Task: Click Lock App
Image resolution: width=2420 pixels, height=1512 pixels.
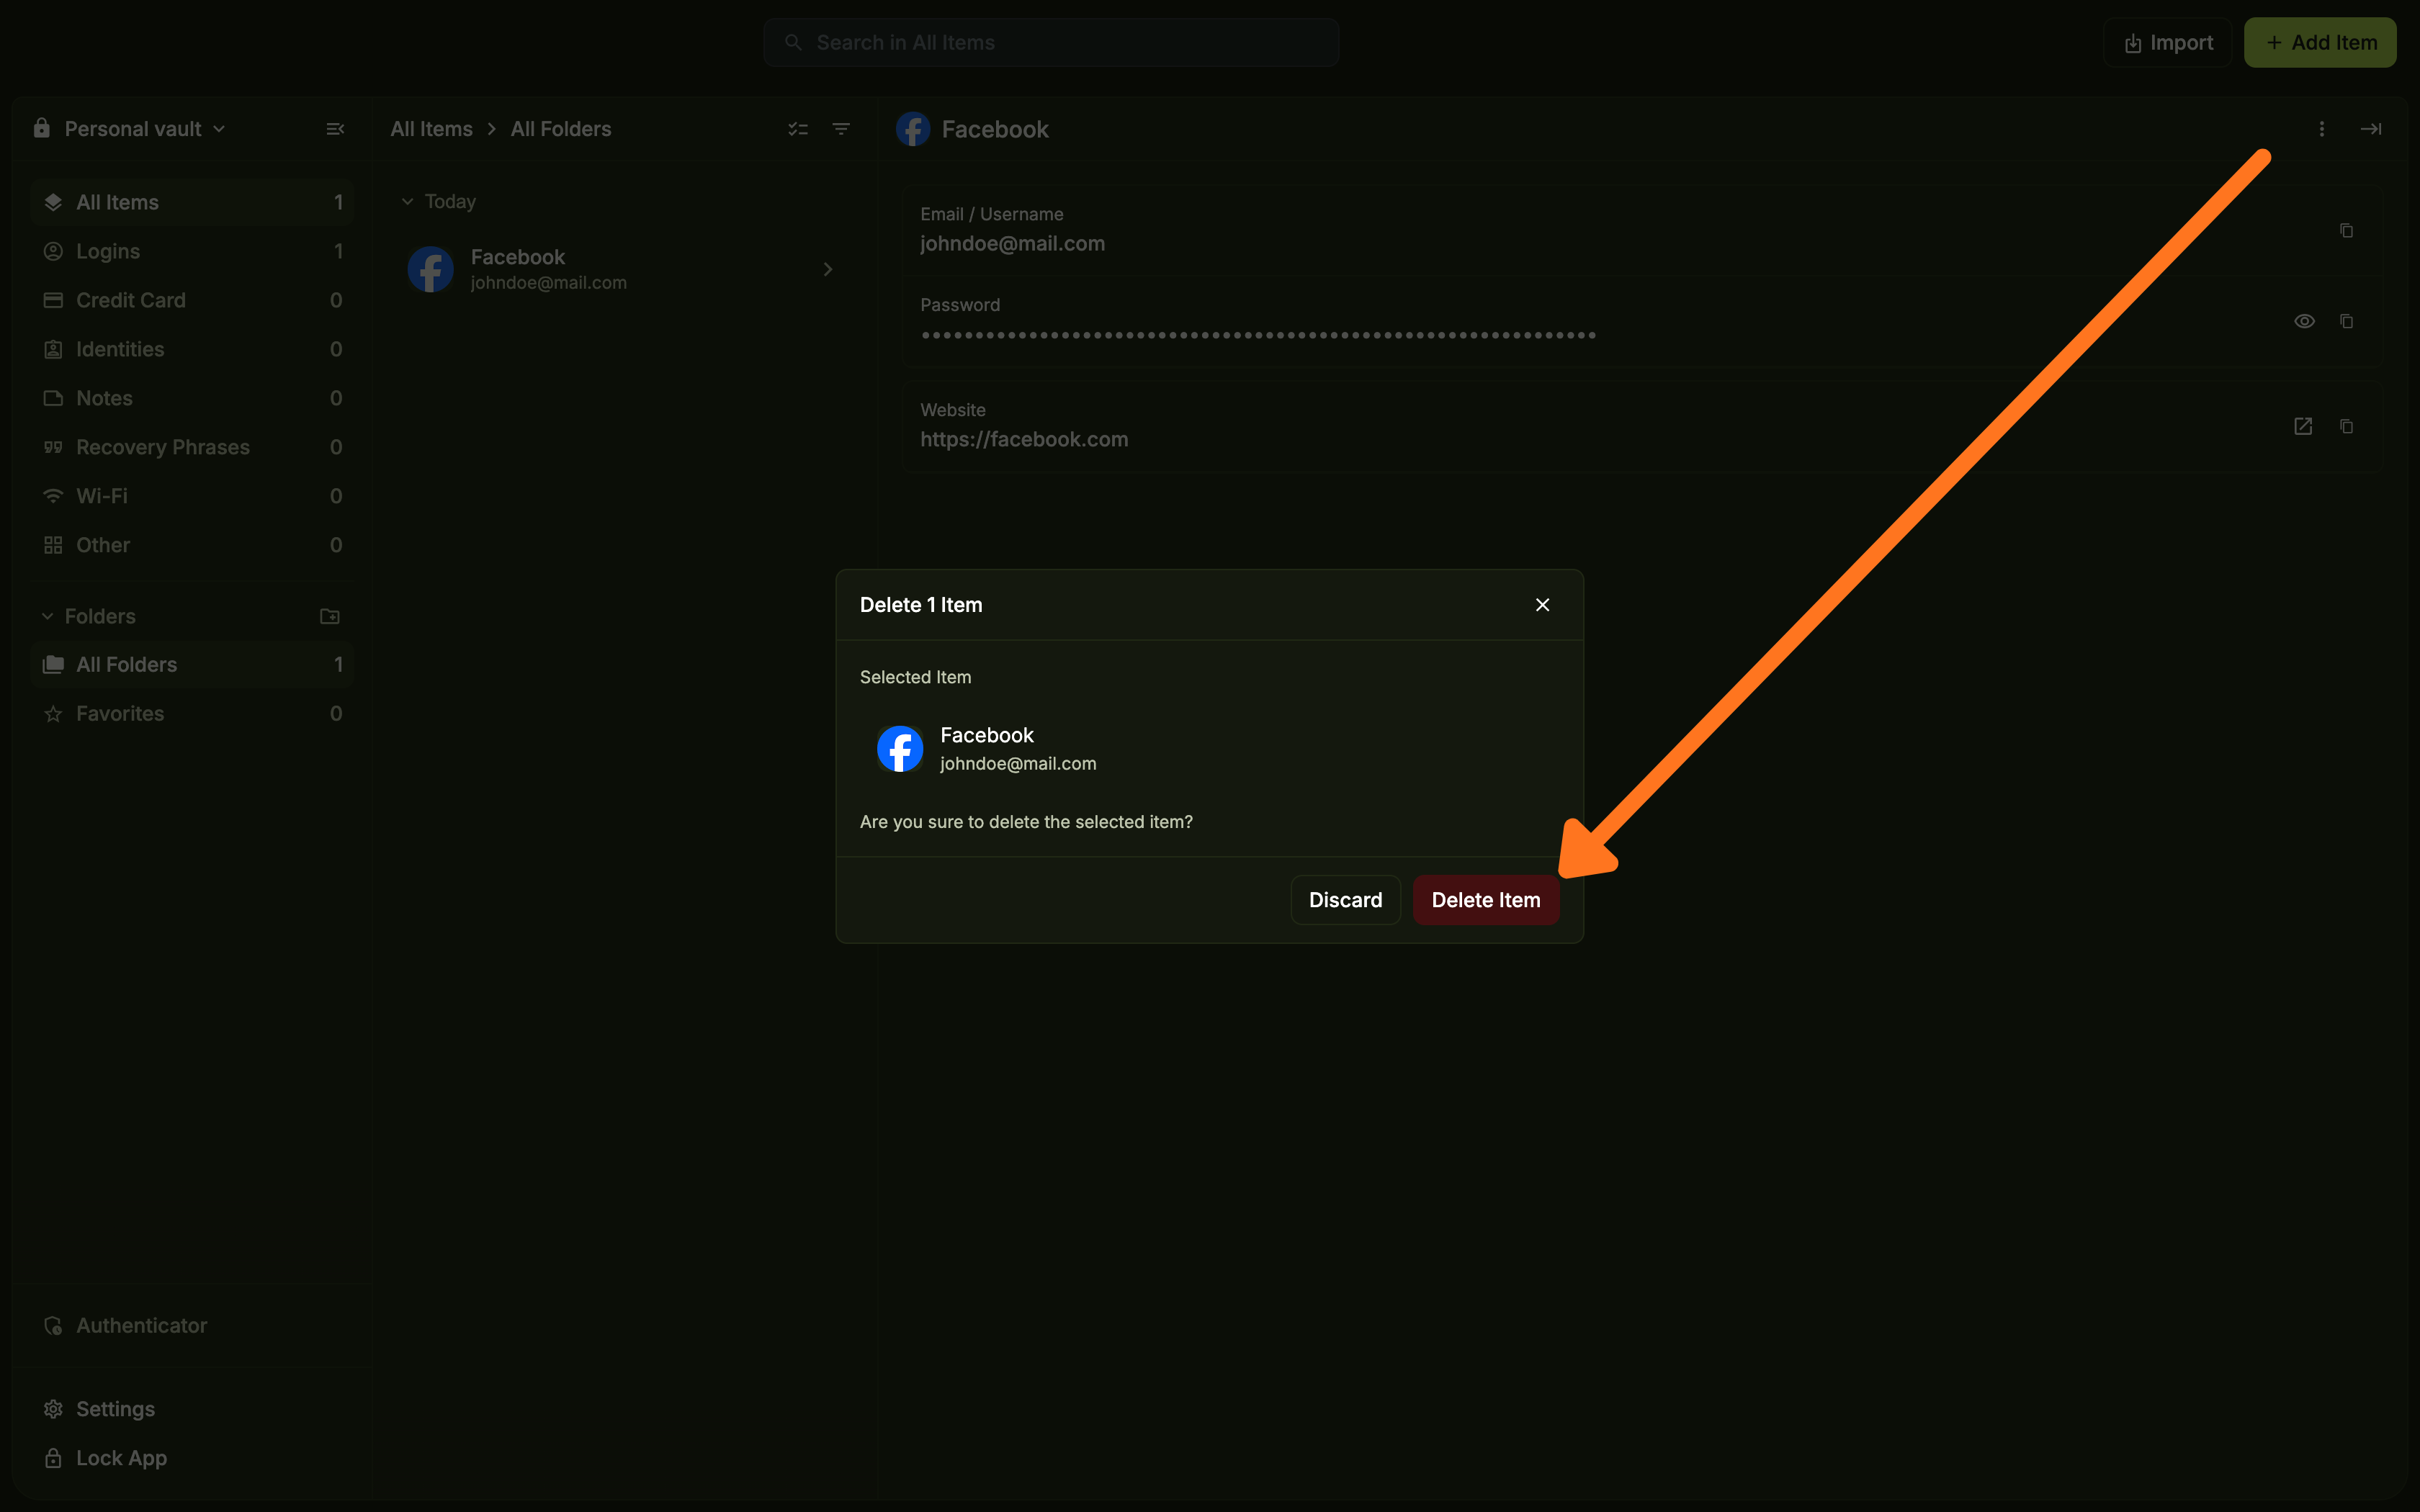Action: 106,1458
